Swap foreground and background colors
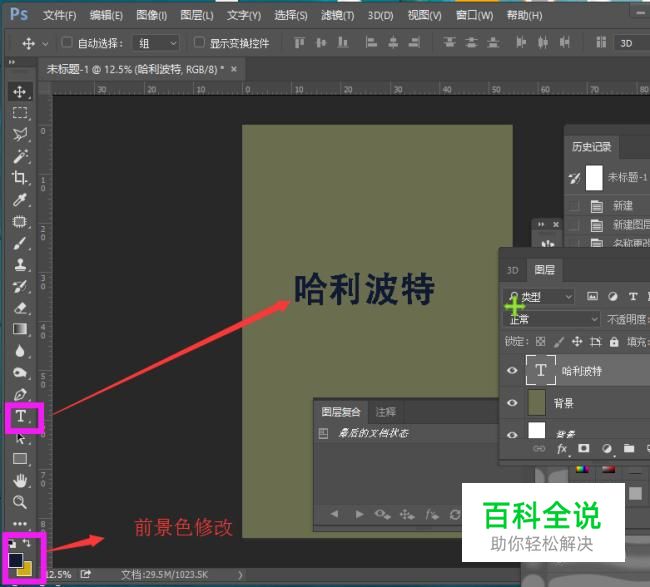Viewport: 650px width, 587px height. click(x=27, y=543)
